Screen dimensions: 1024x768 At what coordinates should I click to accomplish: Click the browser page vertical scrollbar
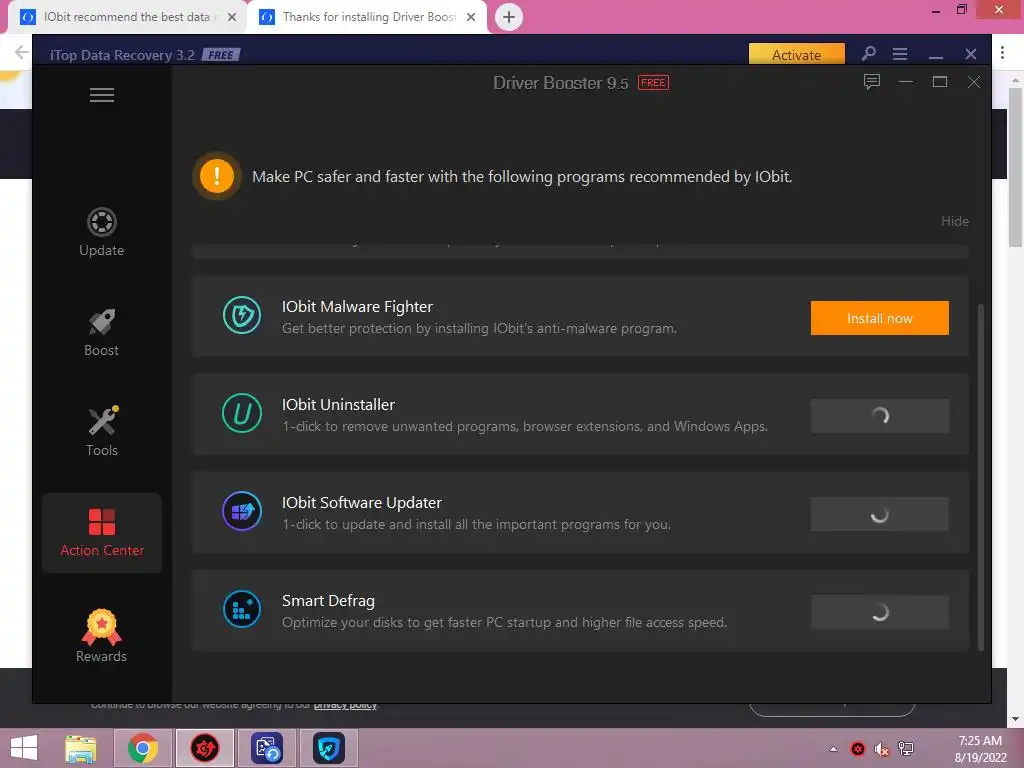(1016, 167)
